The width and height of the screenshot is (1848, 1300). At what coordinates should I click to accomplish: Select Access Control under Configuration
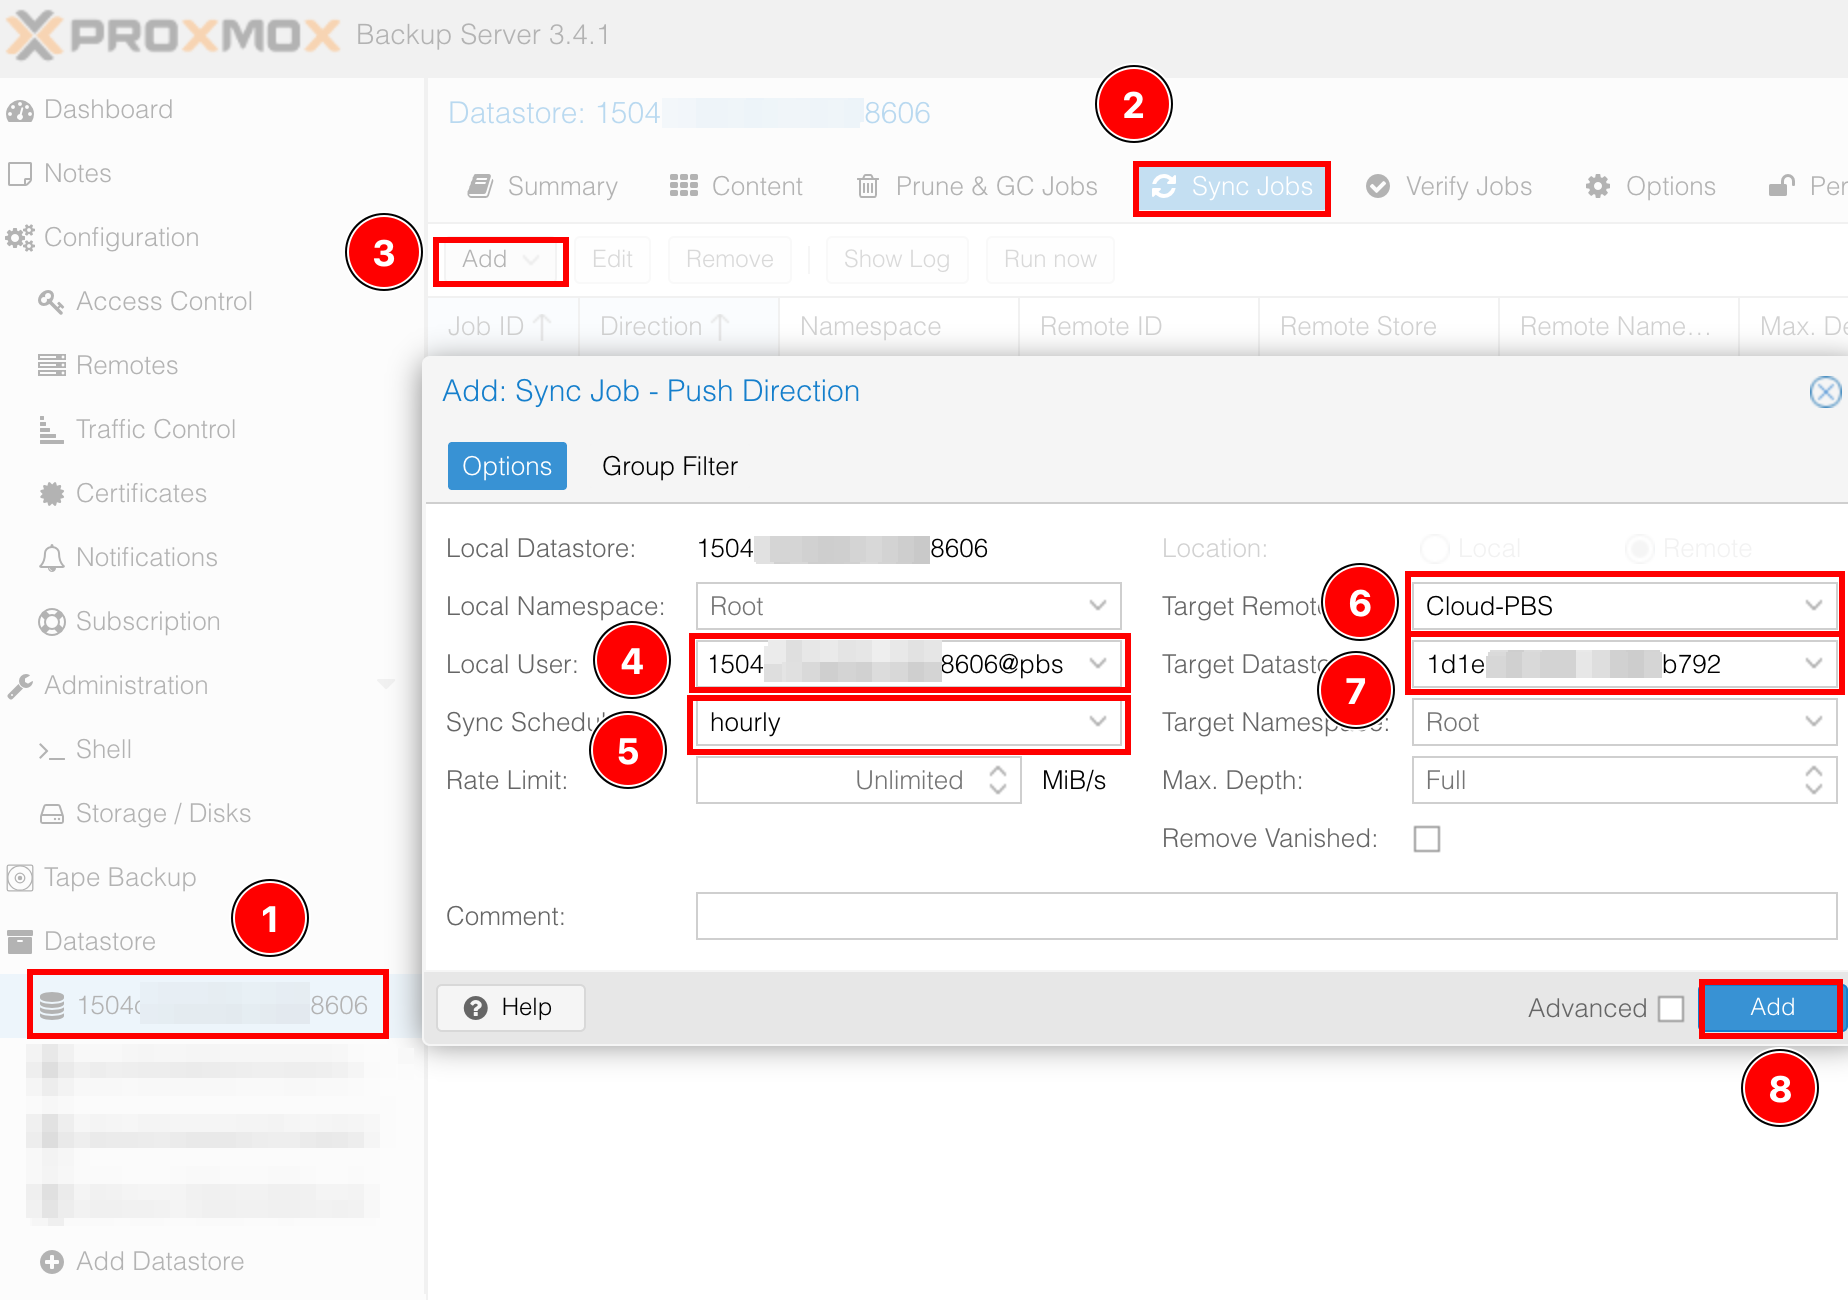(164, 301)
